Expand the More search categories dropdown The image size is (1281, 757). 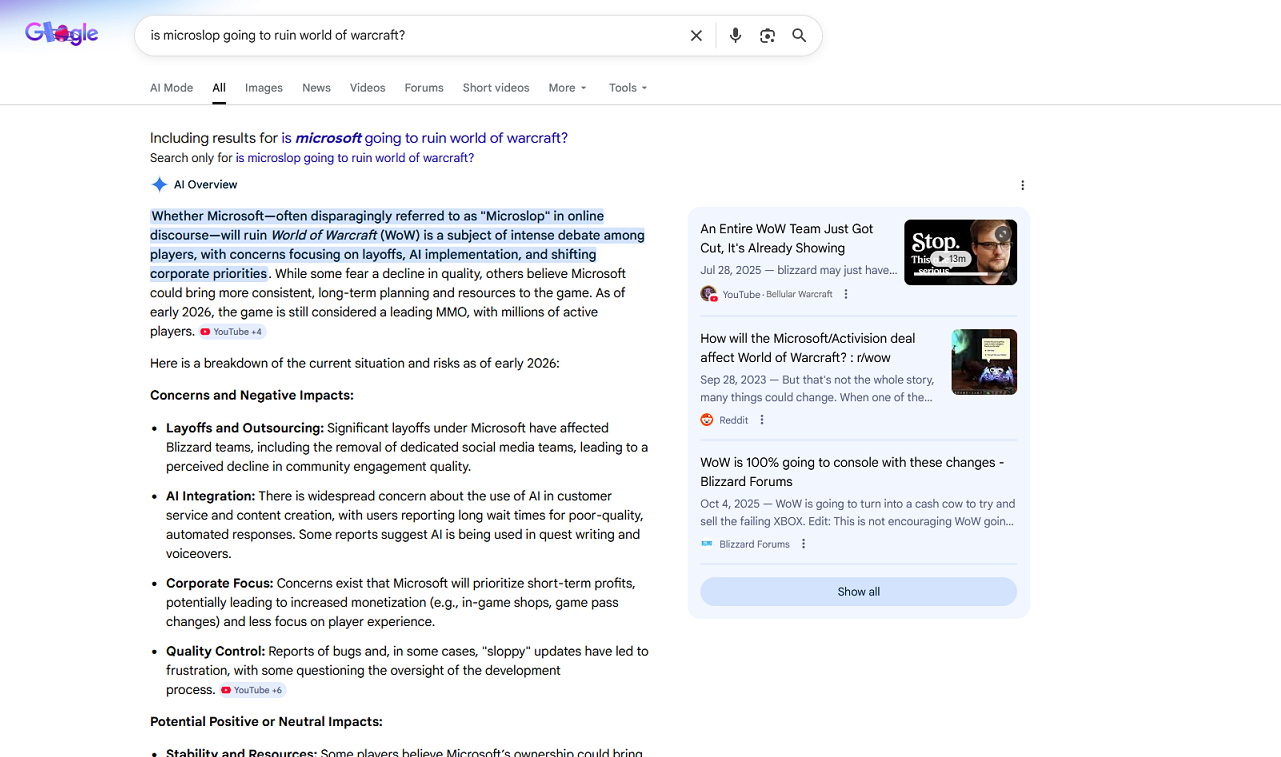click(x=567, y=88)
